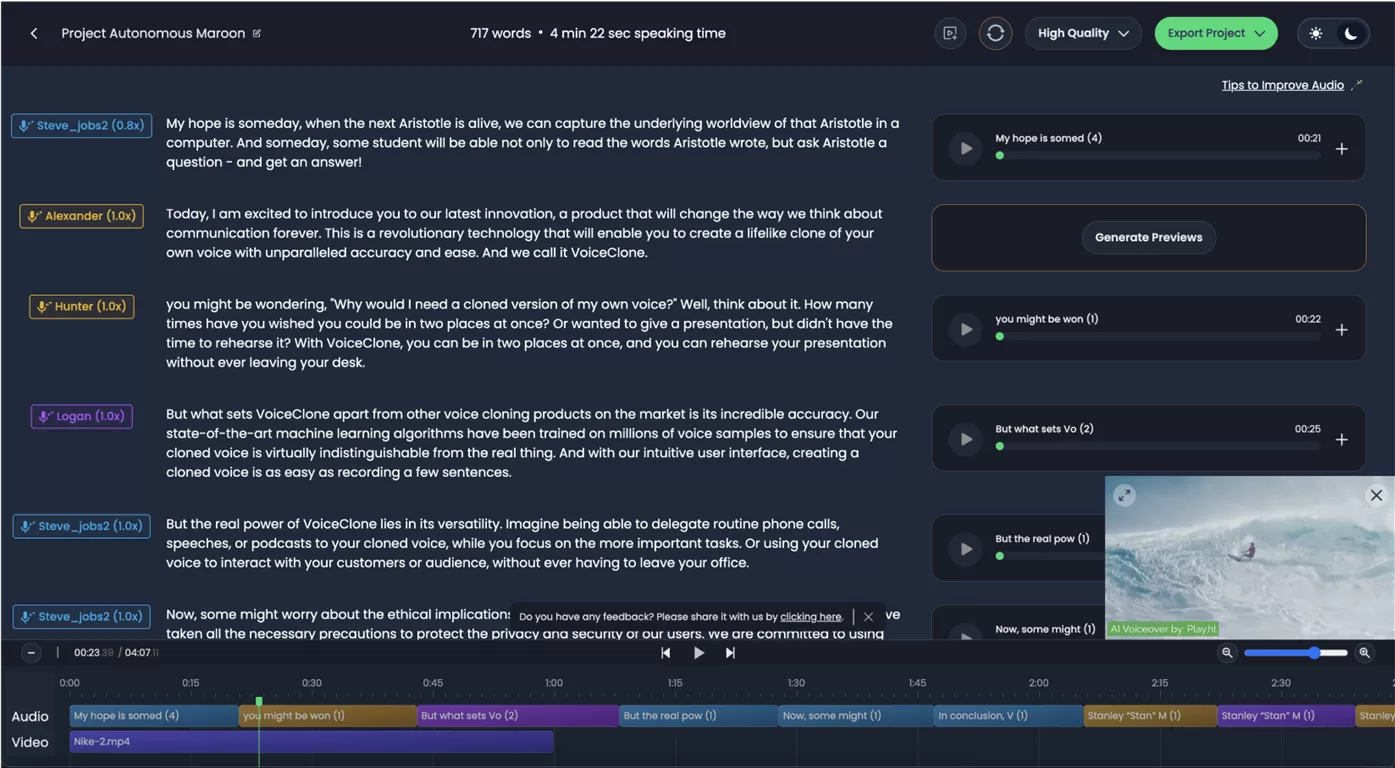1395x768 pixels.
Task: Open the High Quality dropdown
Action: click(x=1083, y=33)
